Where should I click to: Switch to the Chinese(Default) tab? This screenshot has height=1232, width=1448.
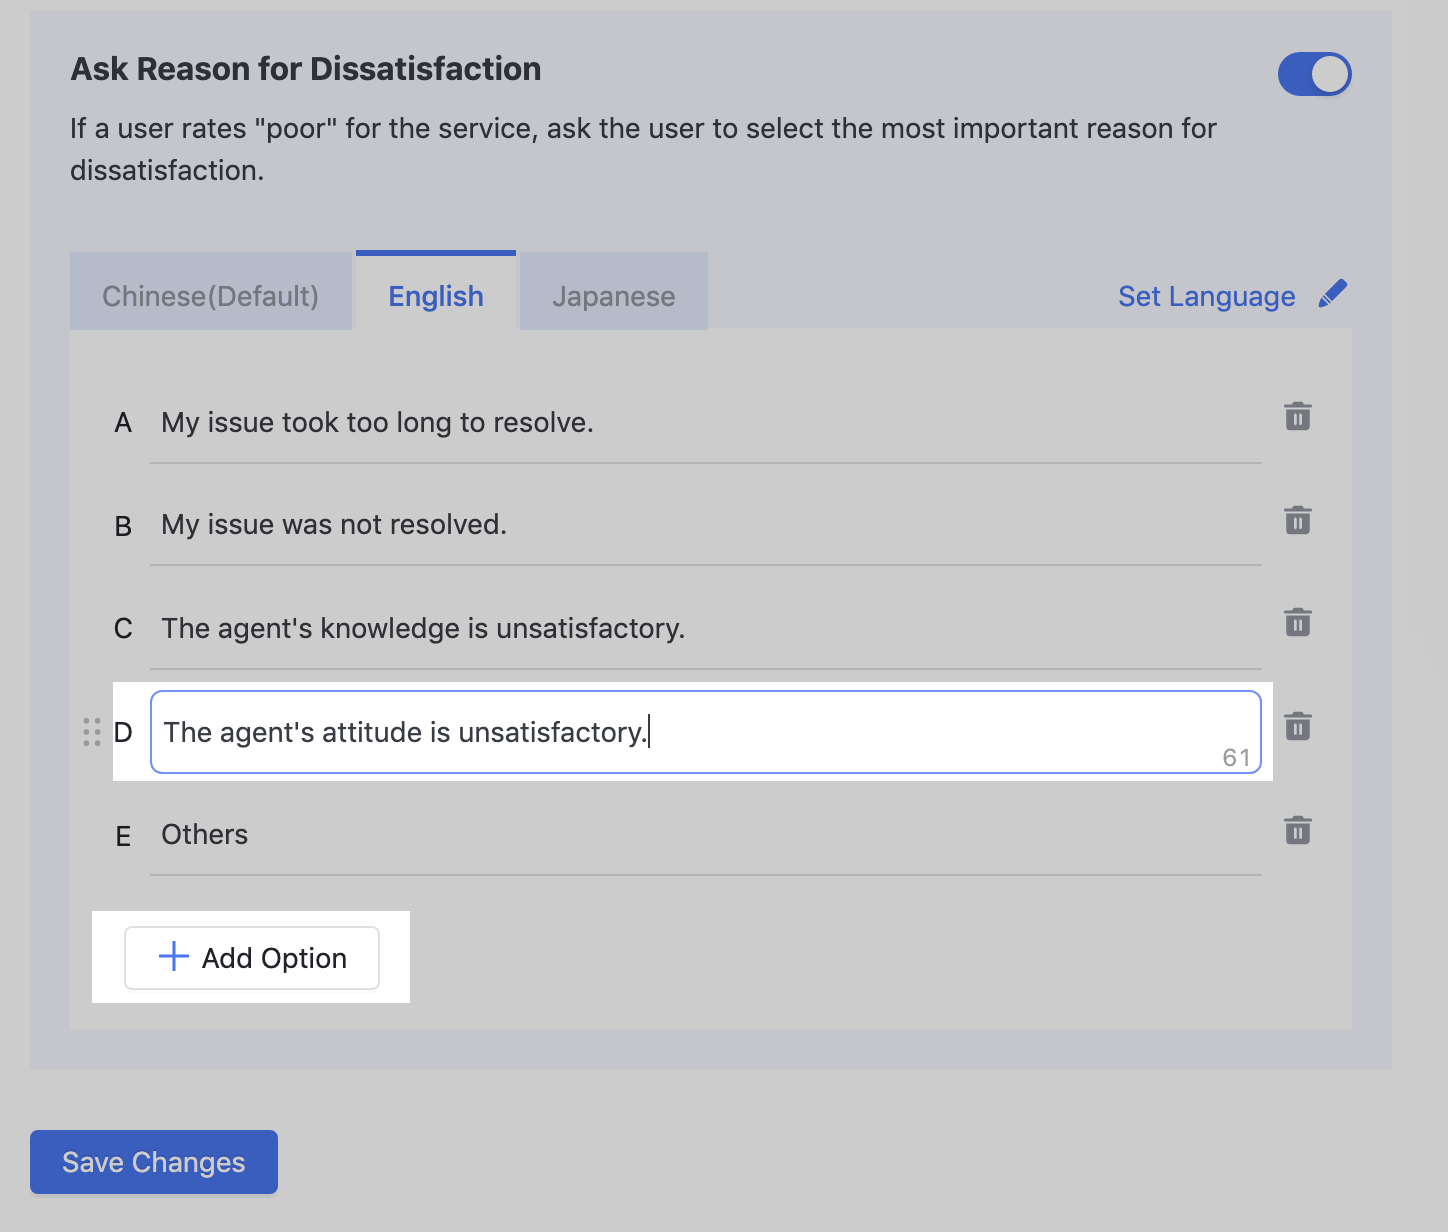[210, 295]
